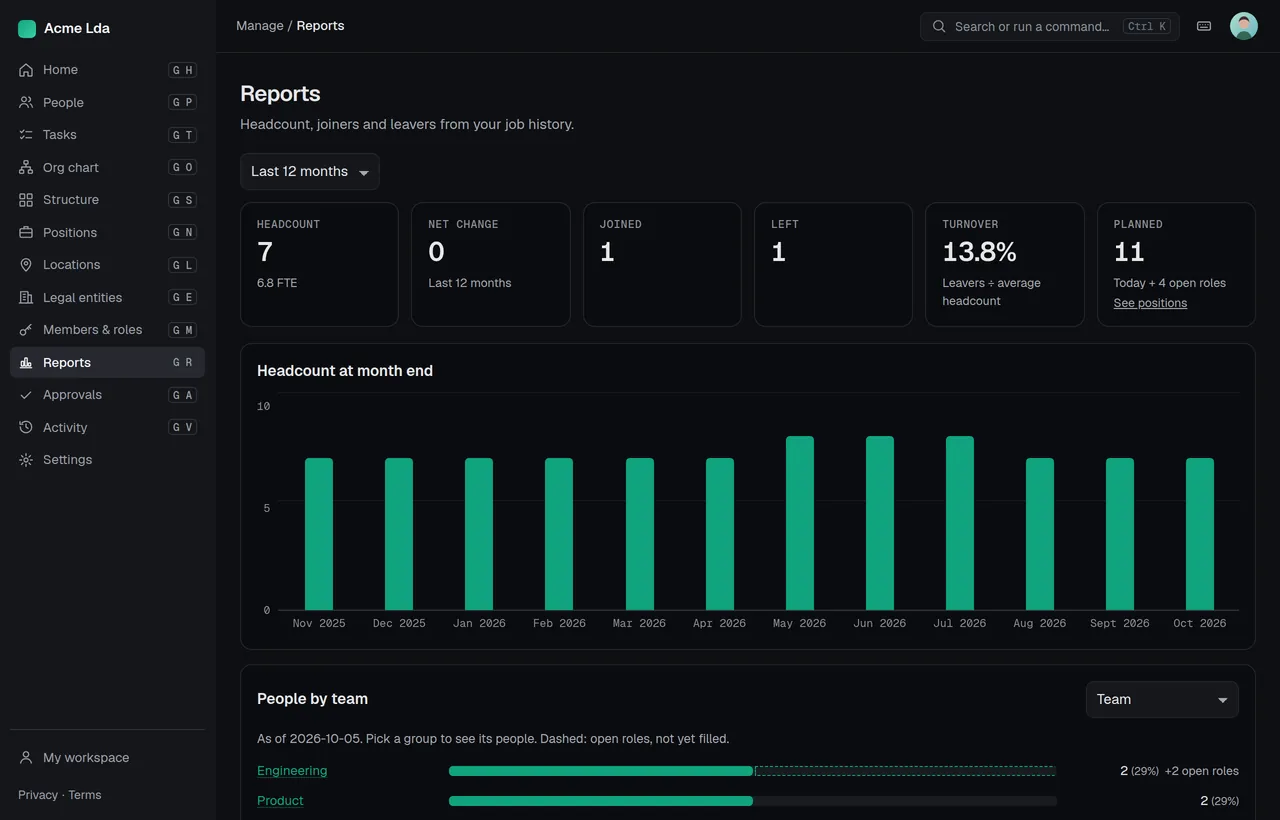Open Org chart from sidebar
Viewport: 1280px width, 820px height.
click(107, 168)
